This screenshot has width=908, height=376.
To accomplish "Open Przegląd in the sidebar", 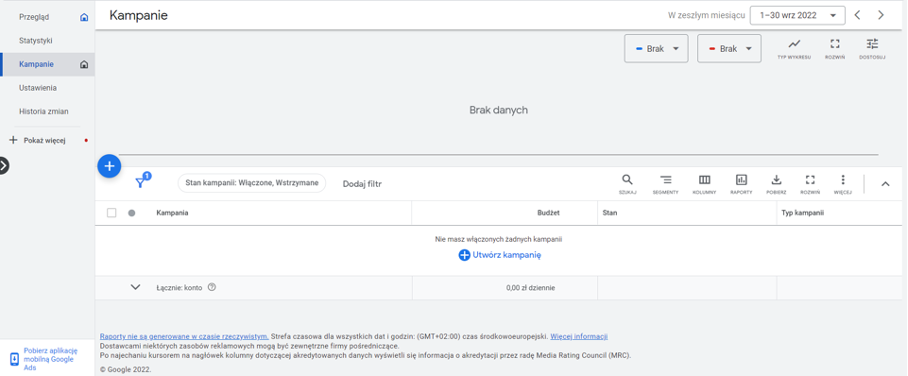I will tap(34, 17).
